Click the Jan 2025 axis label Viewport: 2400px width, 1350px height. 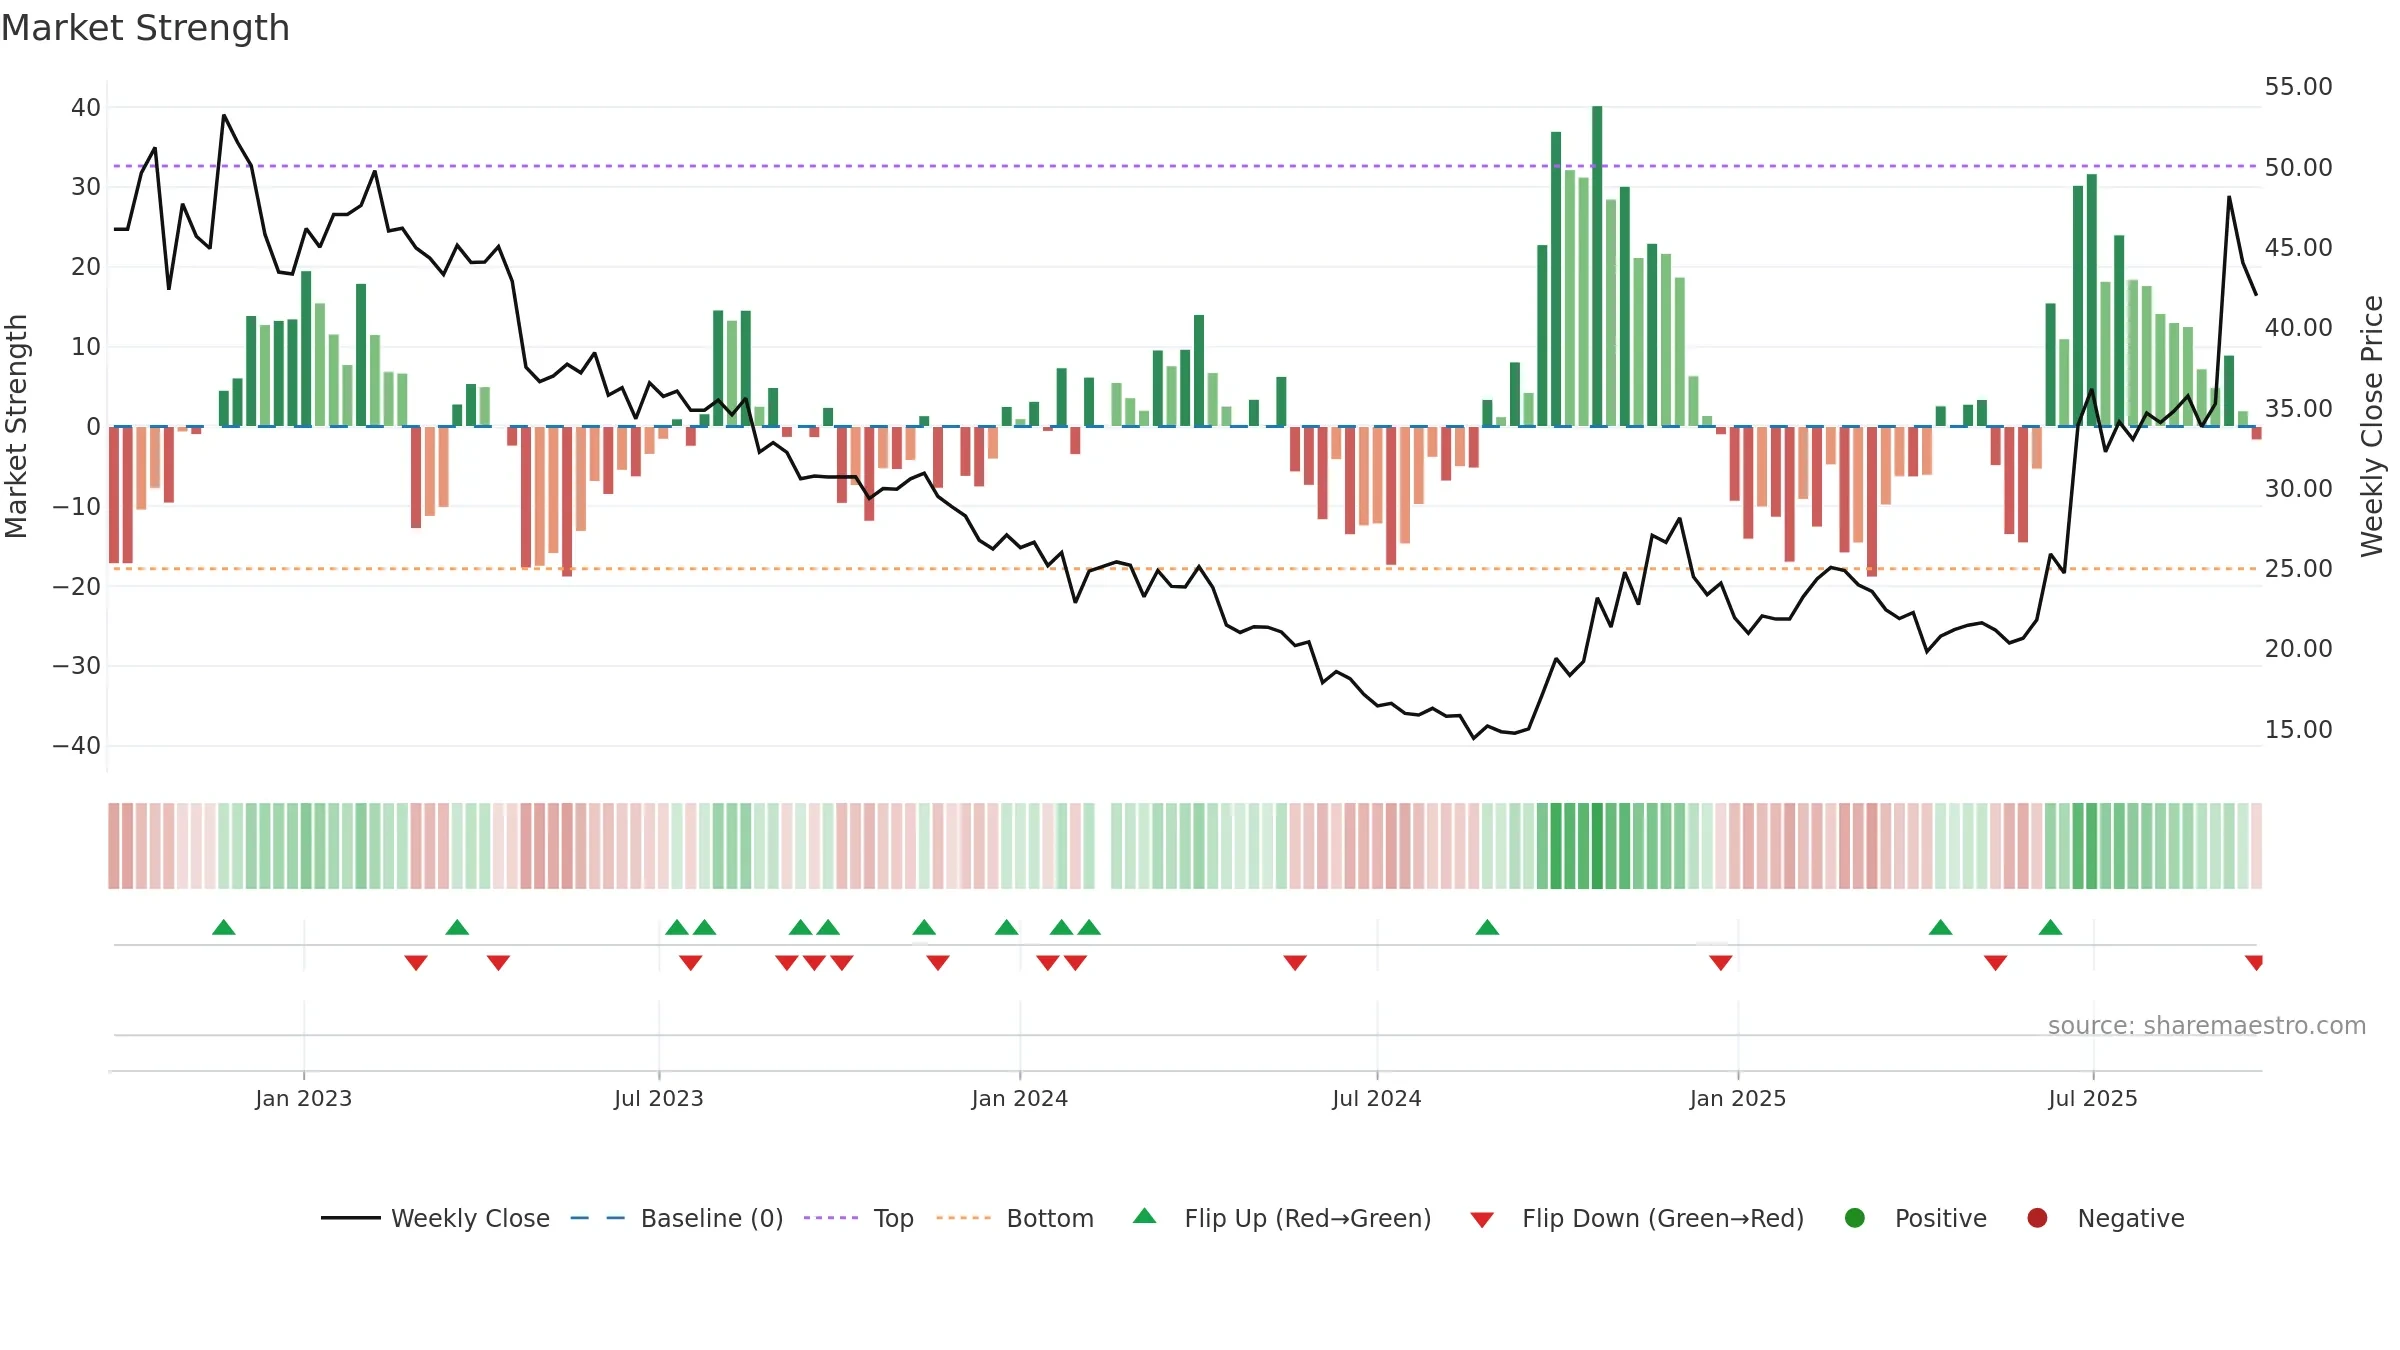tap(1738, 1098)
